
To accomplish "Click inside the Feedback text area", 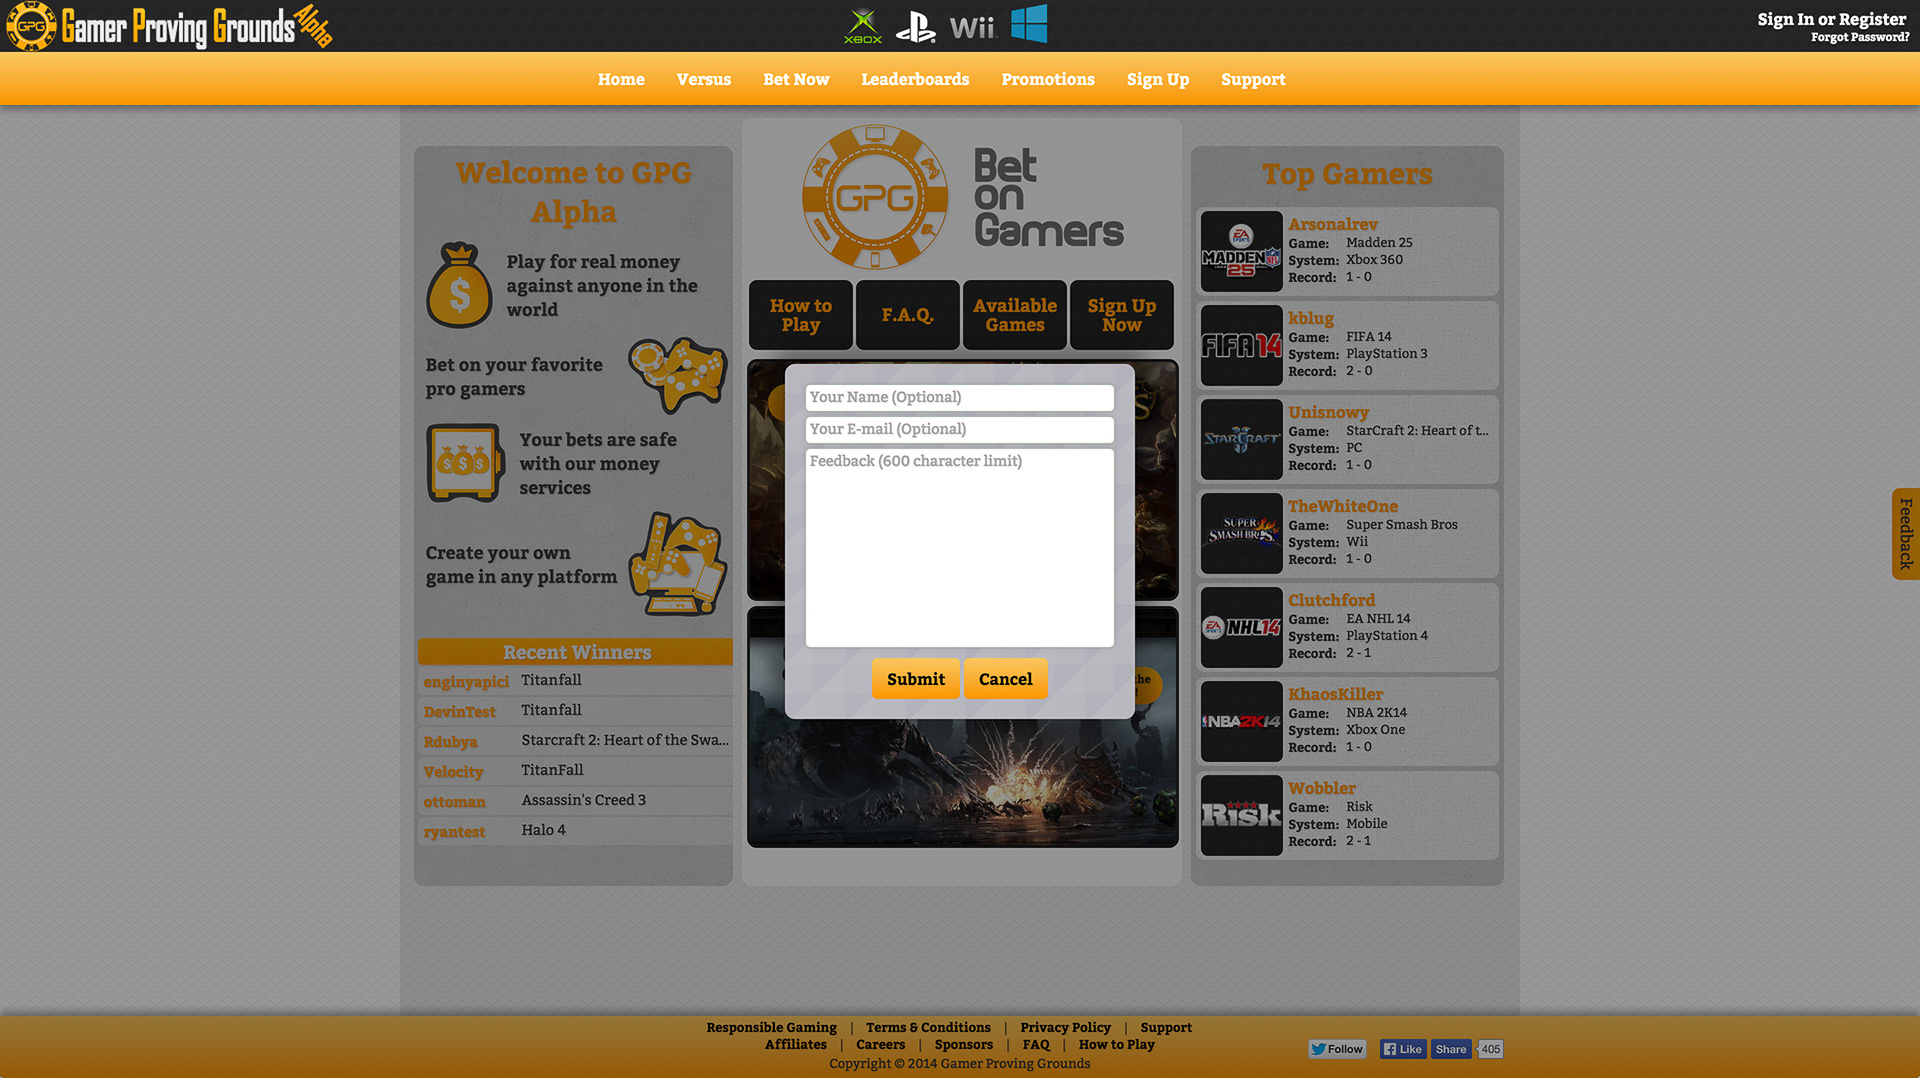I will pos(959,548).
